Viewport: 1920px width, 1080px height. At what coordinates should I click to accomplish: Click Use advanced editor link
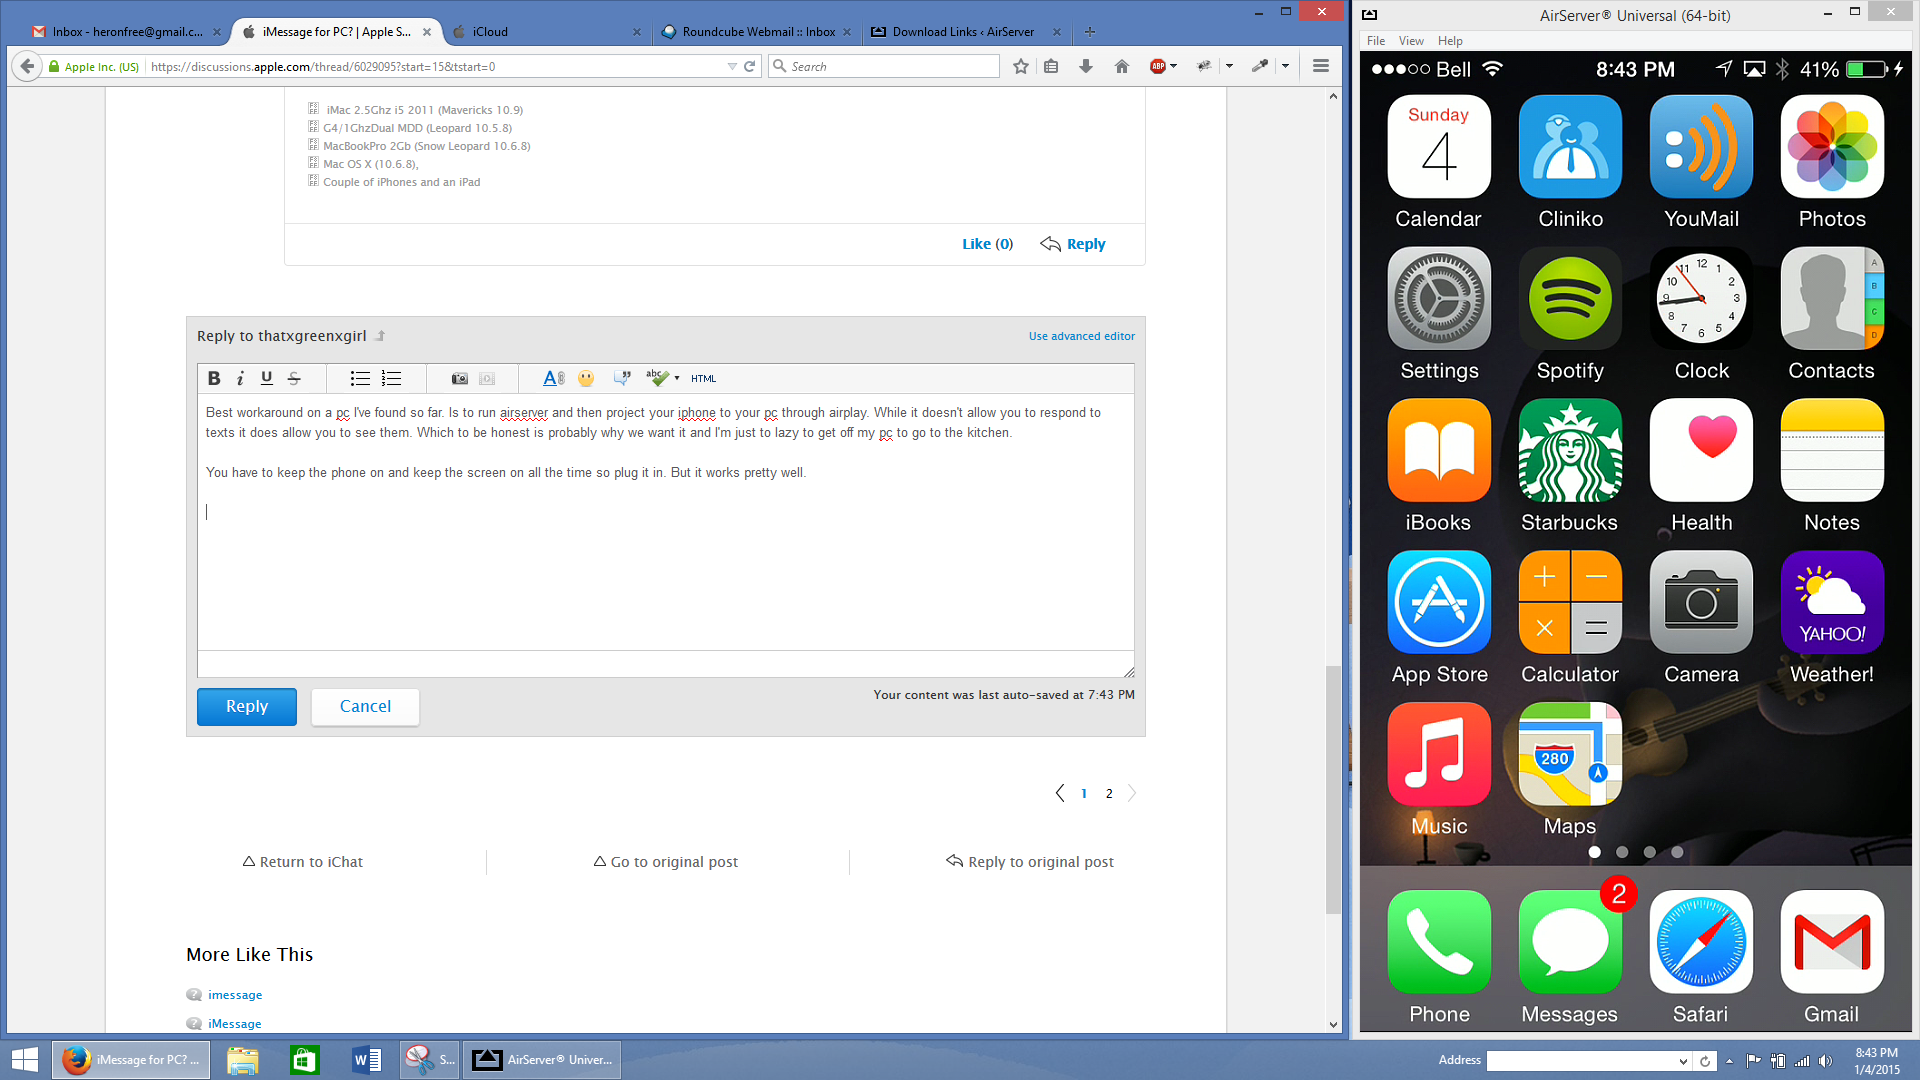(x=1081, y=336)
